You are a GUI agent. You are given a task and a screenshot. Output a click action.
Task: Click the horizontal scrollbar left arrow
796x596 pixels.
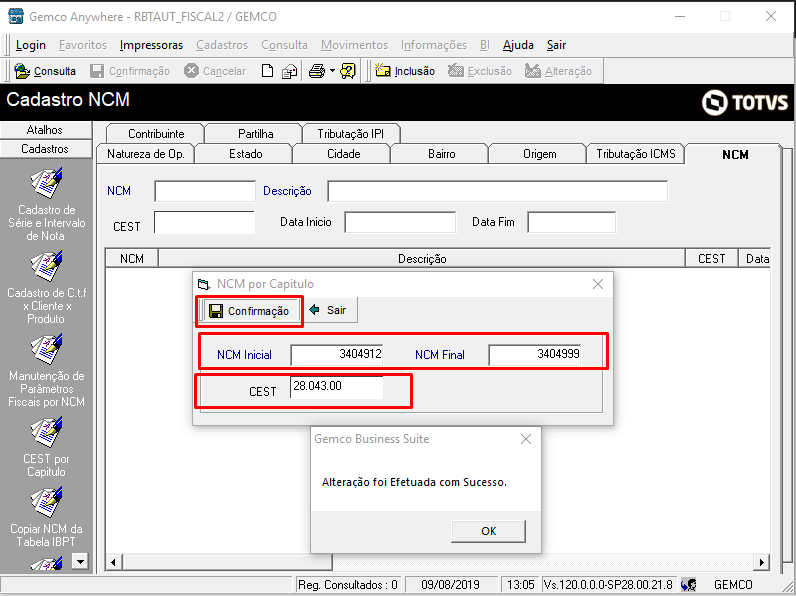tap(113, 562)
